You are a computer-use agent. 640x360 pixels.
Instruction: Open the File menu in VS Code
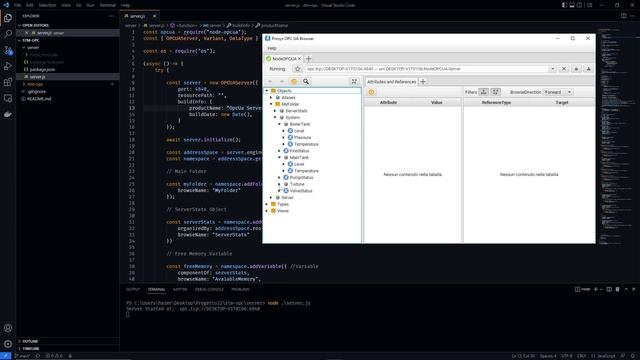point(18,5)
